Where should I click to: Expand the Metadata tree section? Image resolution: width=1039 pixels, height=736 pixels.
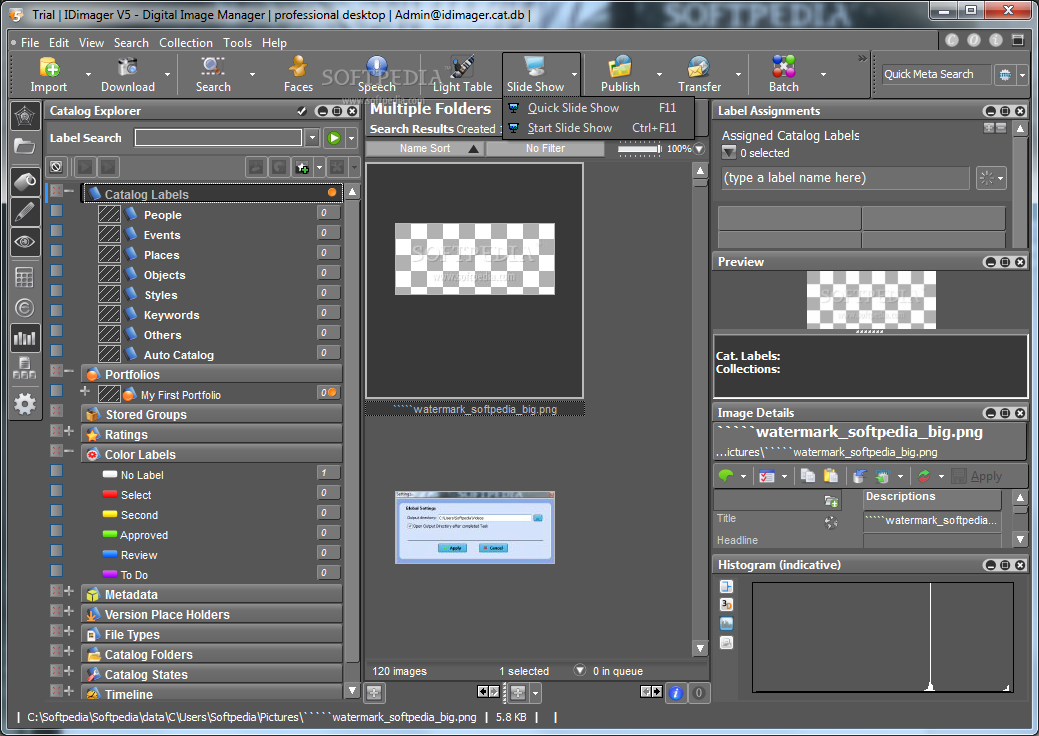[69, 590]
